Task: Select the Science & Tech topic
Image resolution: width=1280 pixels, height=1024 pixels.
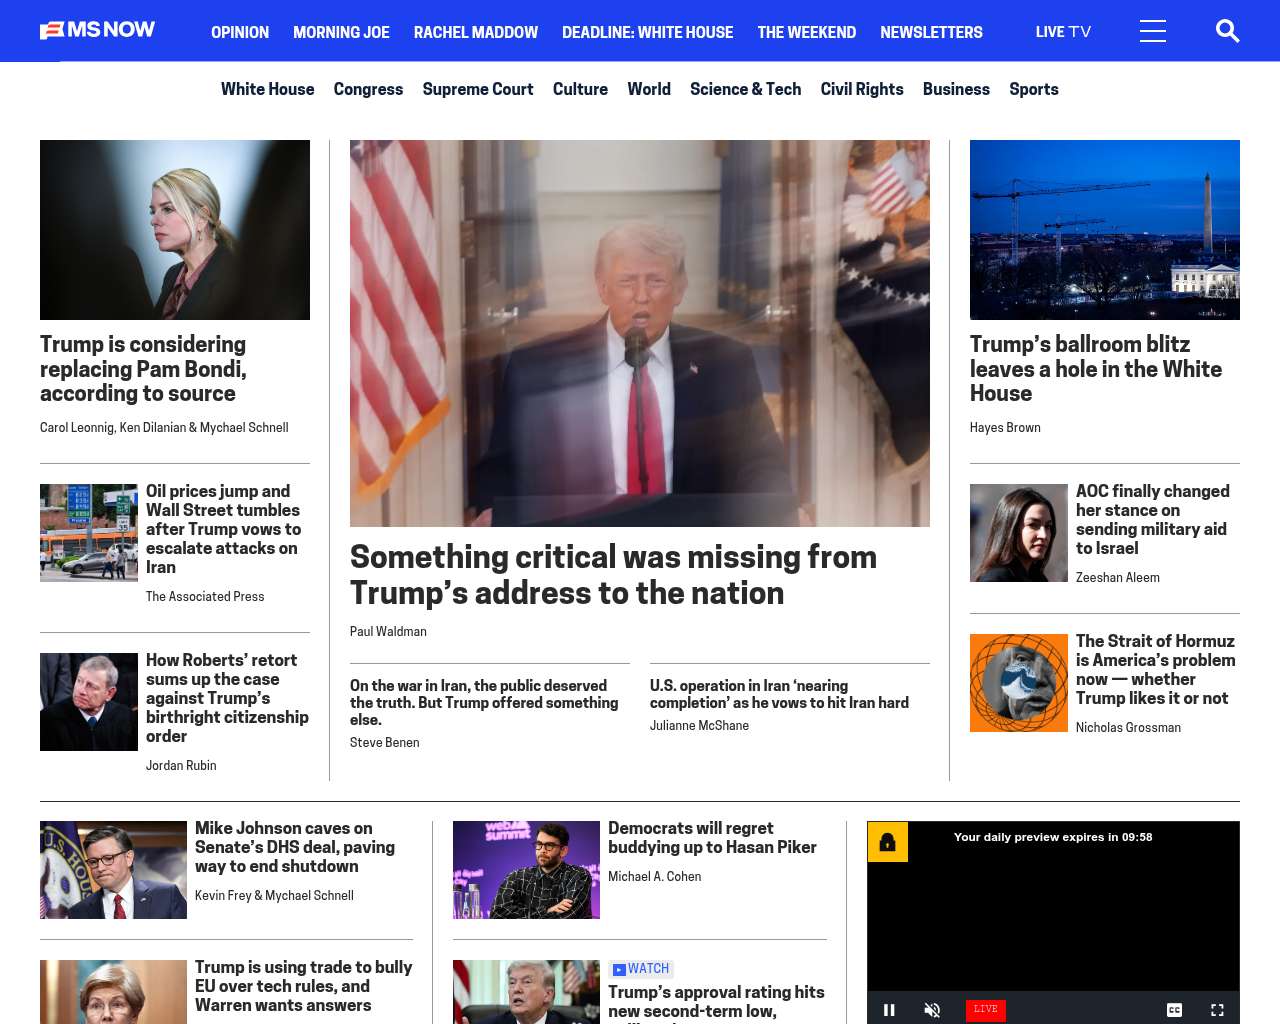Action: (745, 89)
